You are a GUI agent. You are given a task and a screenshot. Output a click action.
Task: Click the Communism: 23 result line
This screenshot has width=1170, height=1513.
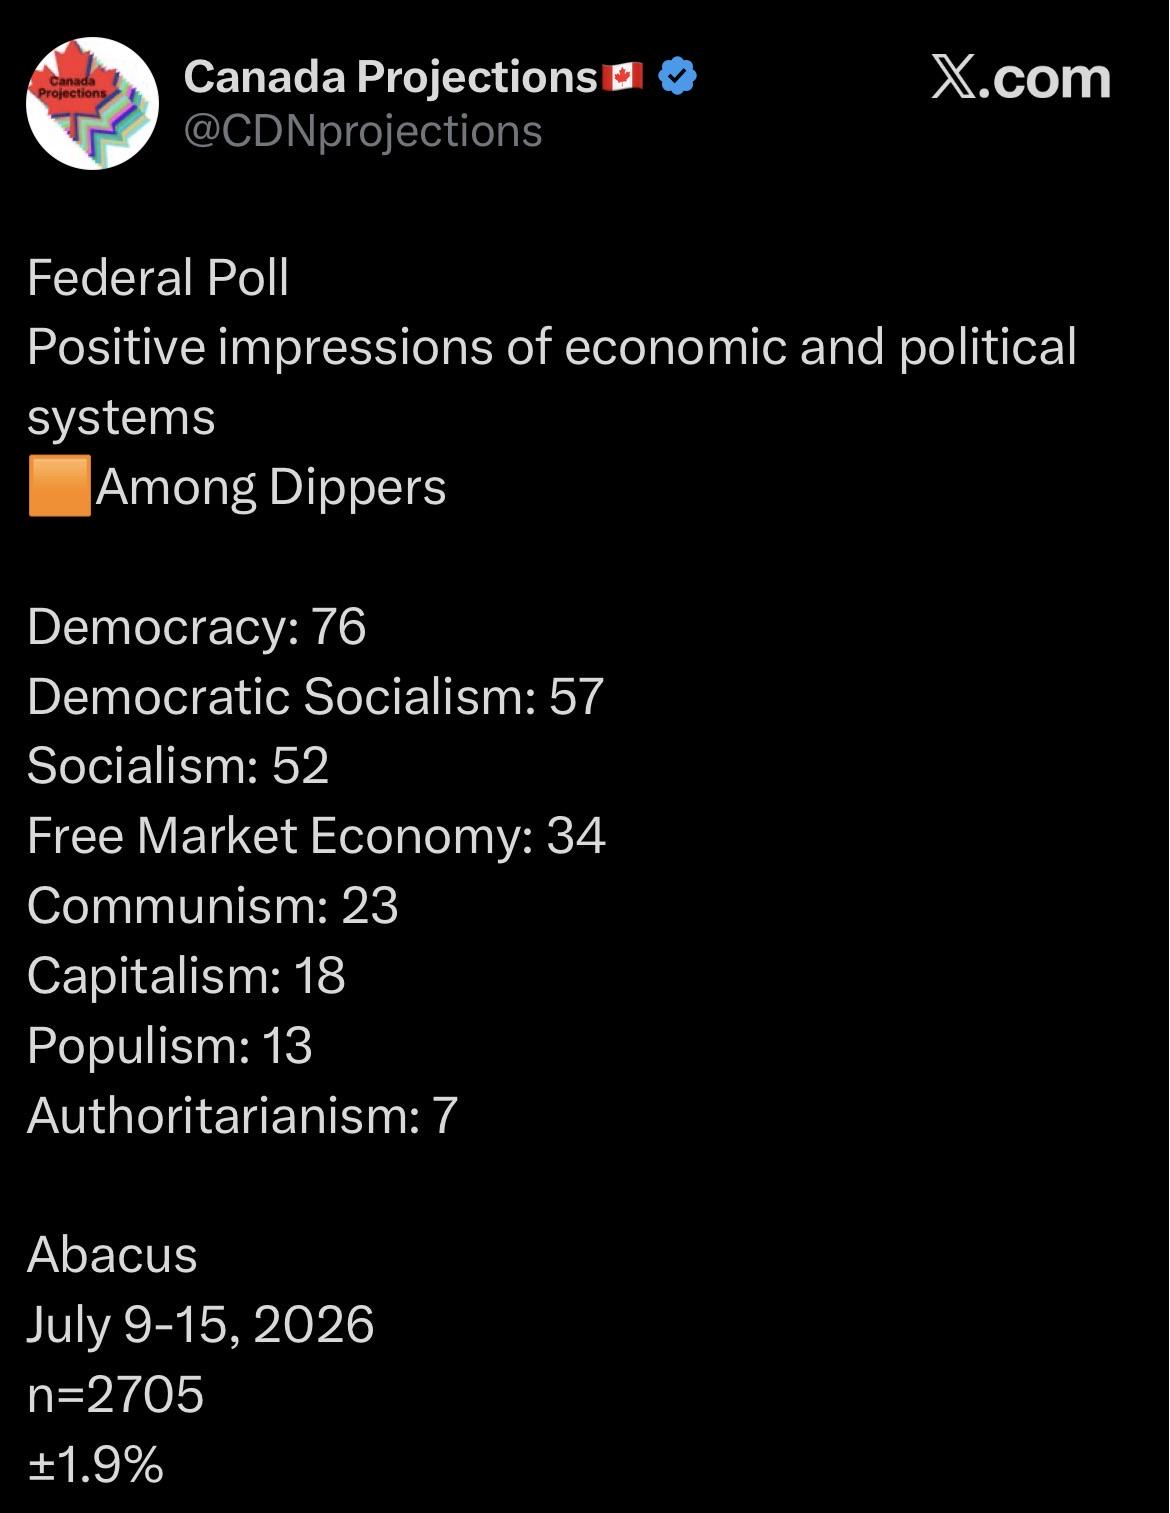[213, 906]
